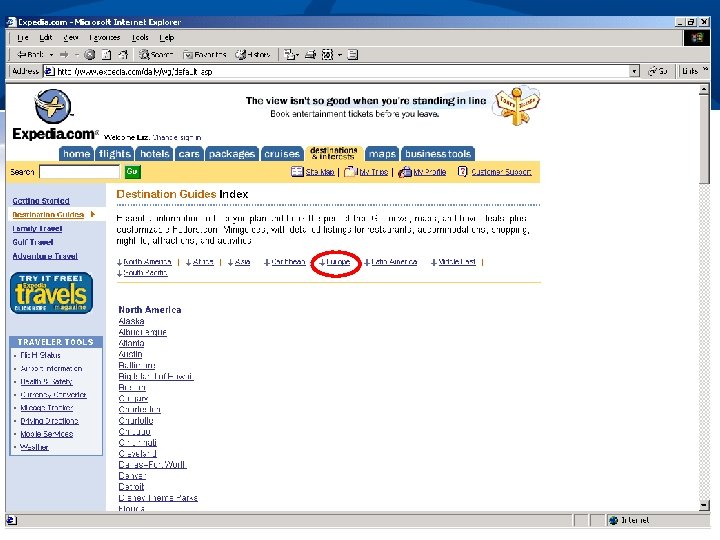Click the My Profile icon
The height and width of the screenshot is (540, 720).
(x=405, y=172)
